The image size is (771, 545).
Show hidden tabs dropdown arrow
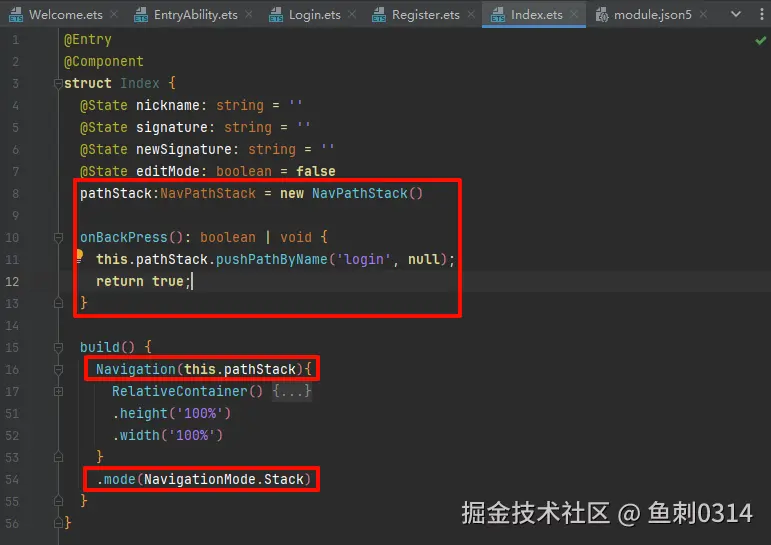tap(736, 14)
